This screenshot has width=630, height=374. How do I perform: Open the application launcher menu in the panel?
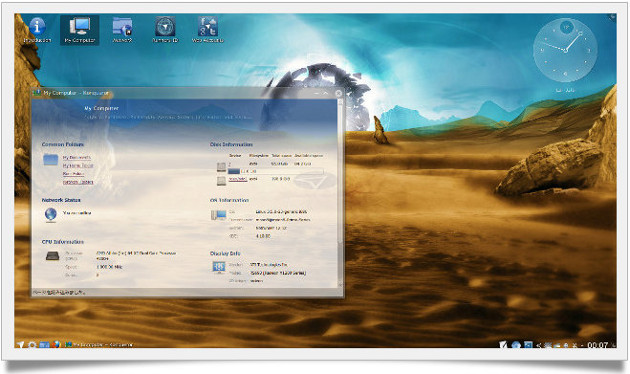(x=20, y=345)
